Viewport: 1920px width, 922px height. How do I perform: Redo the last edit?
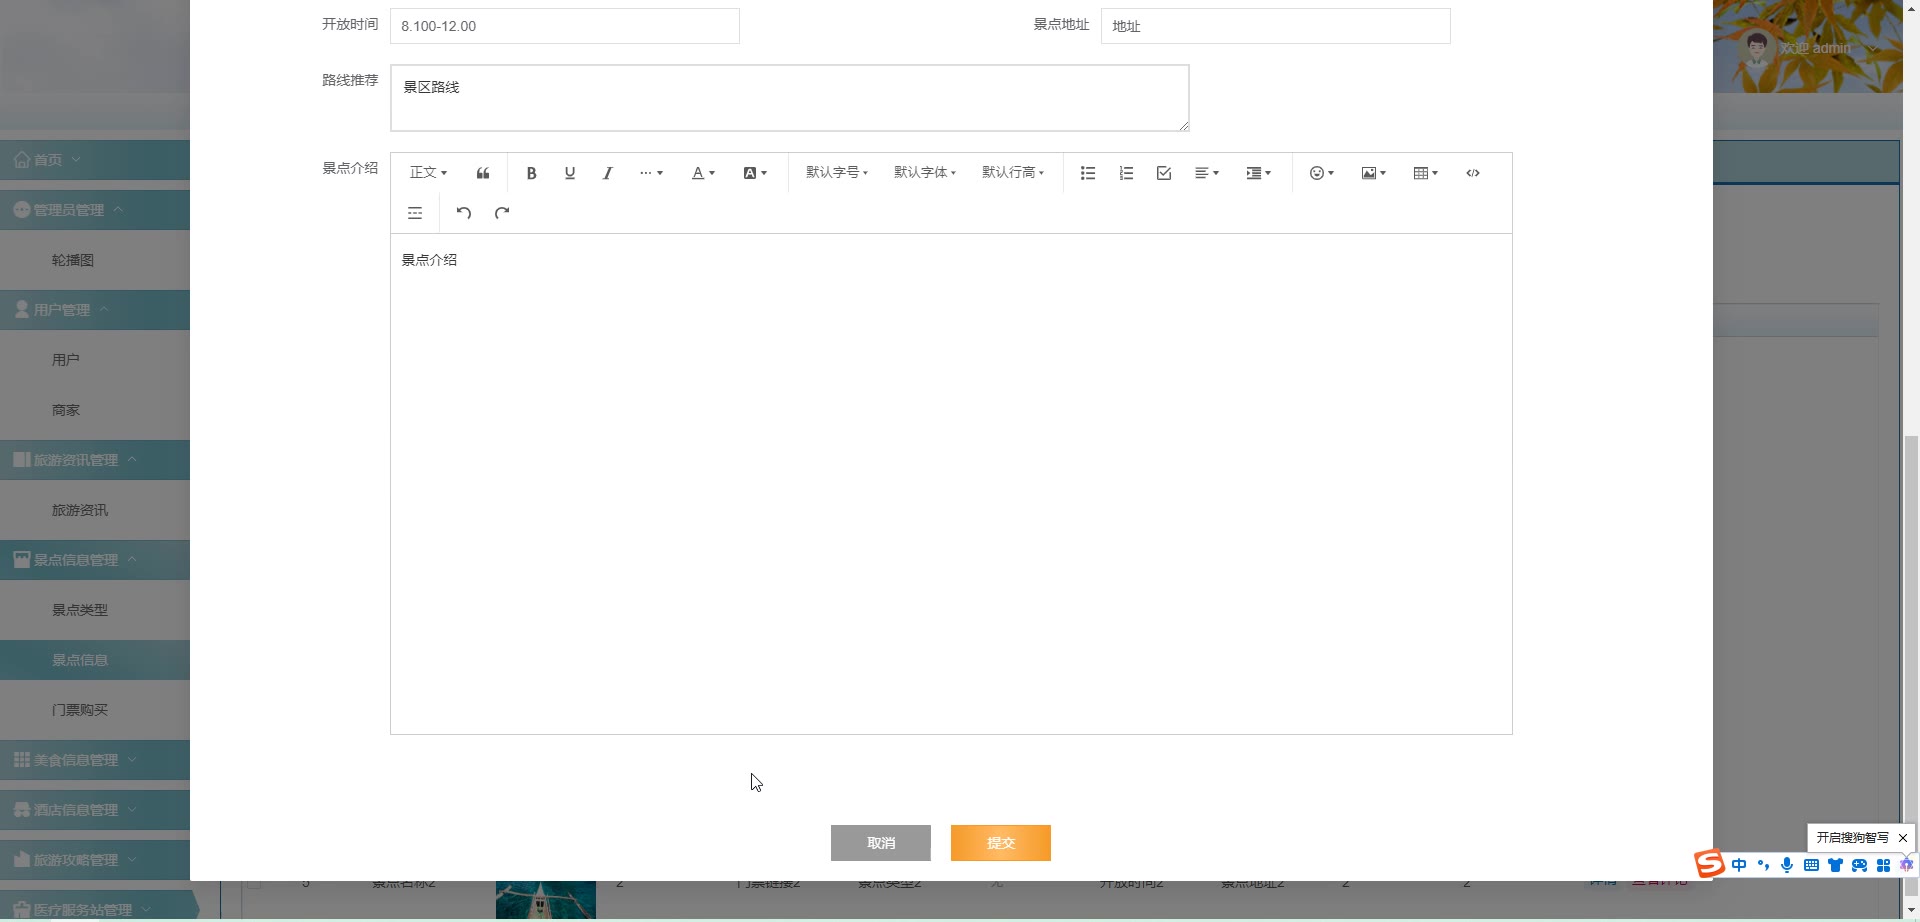pyautogui.click(x=502, y=213)
